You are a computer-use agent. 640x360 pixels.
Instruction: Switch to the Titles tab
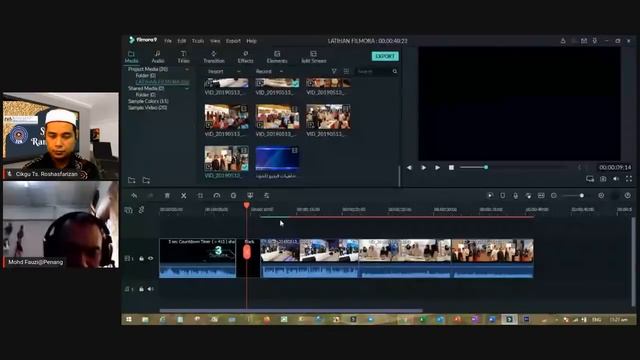click(183, 57)
